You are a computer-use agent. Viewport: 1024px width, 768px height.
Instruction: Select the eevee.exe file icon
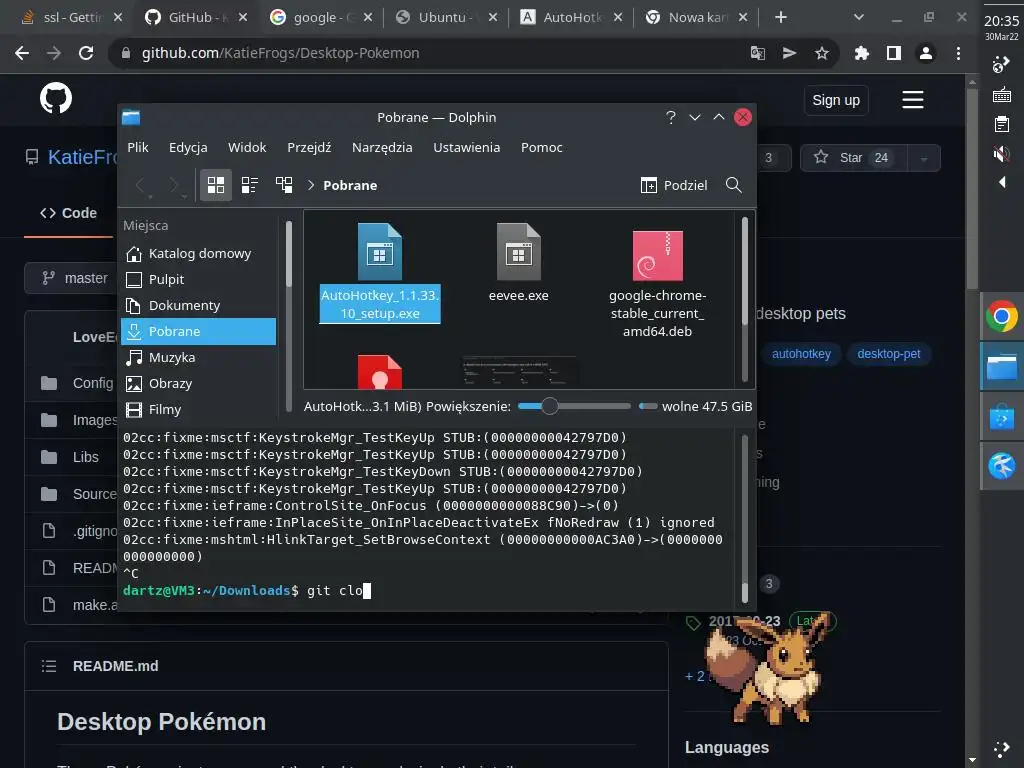[x=519, y=251]
